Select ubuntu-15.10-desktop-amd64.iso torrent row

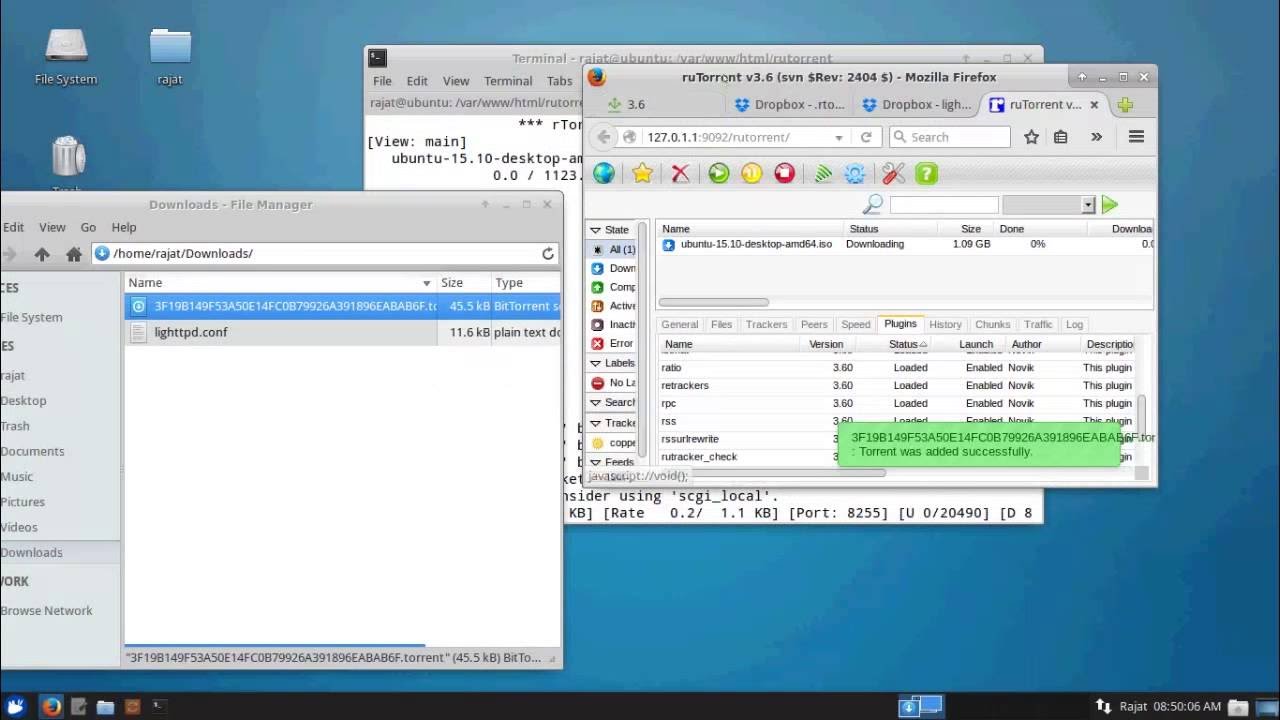click(906, 244)
